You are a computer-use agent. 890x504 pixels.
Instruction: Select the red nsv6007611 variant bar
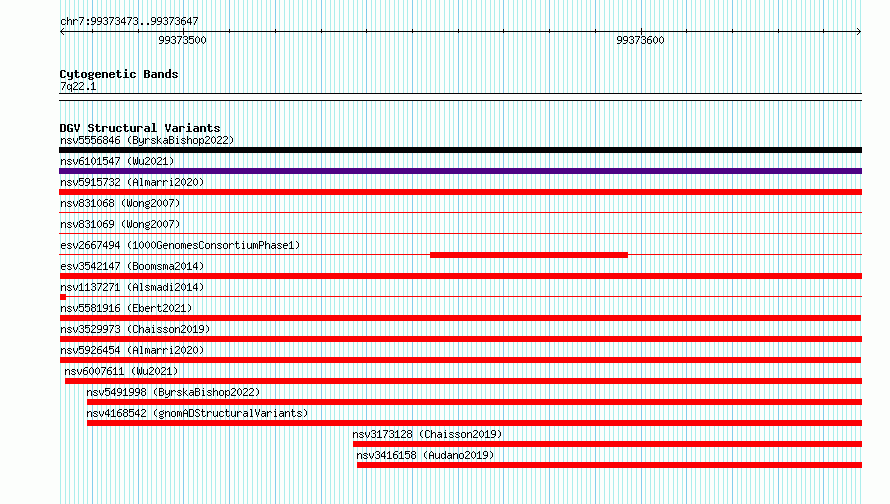pos(463,381)
